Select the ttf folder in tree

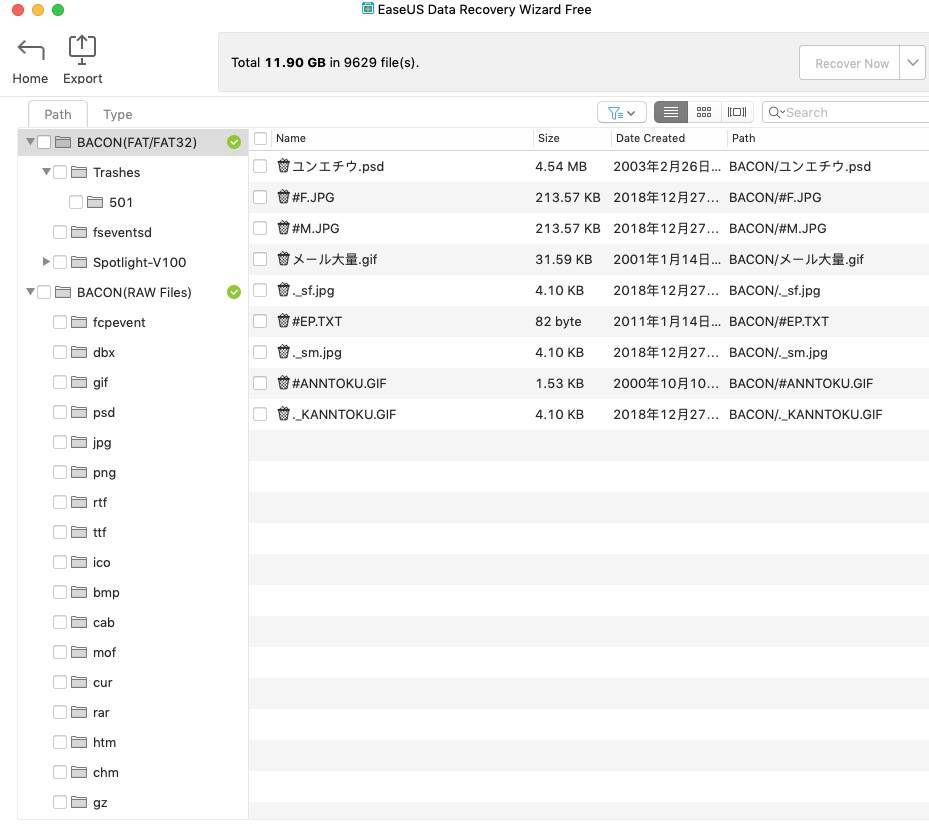tap(100, 532)
